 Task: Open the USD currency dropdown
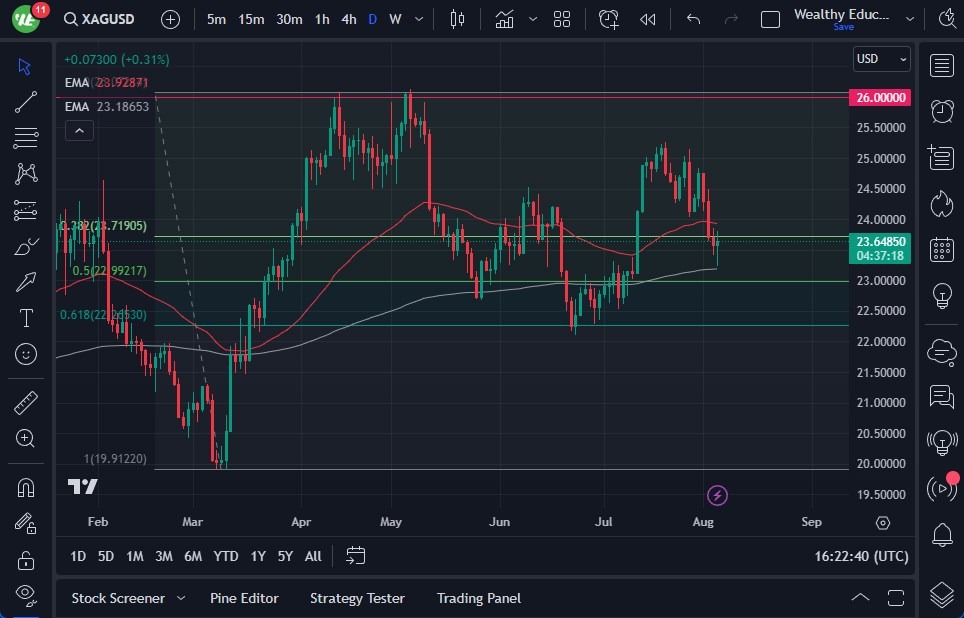881,59
